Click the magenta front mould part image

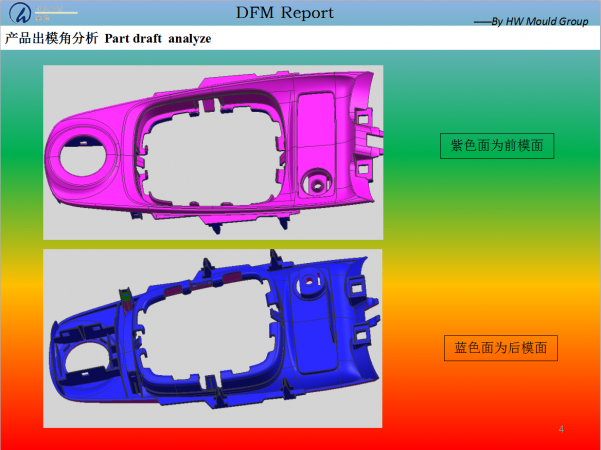coord(213,153)
